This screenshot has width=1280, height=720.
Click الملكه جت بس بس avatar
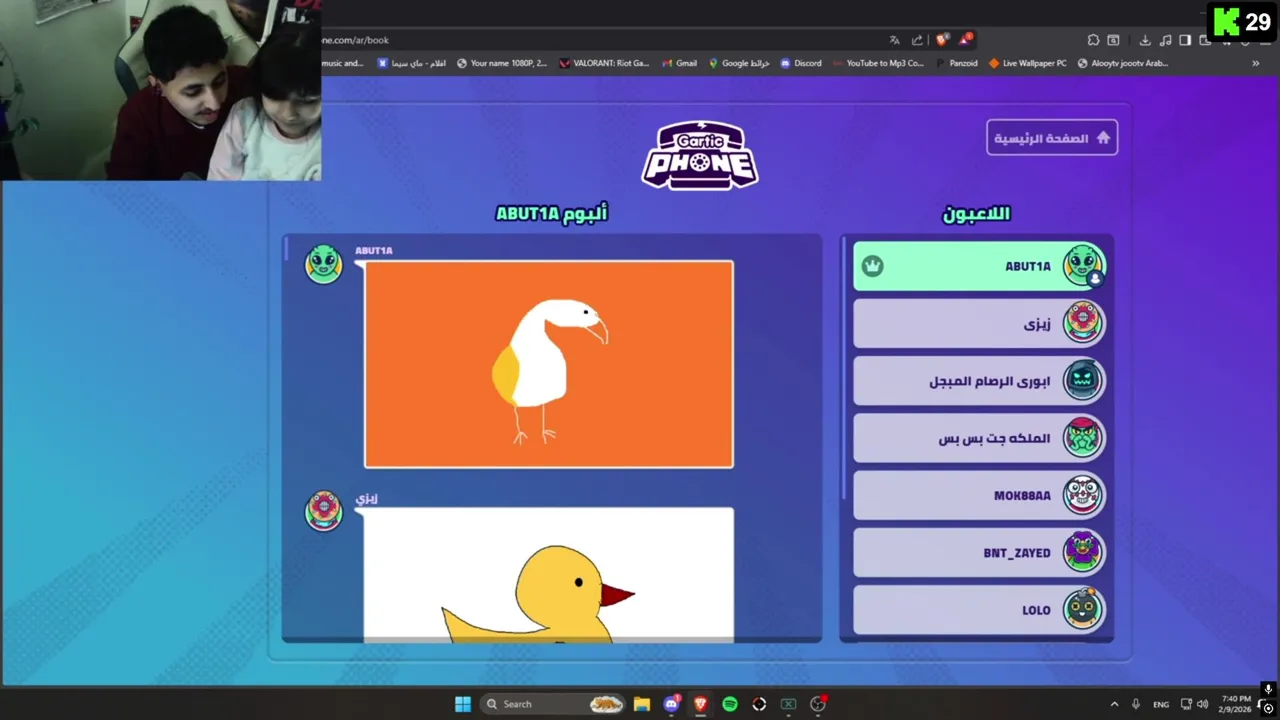click(1082, 437)
